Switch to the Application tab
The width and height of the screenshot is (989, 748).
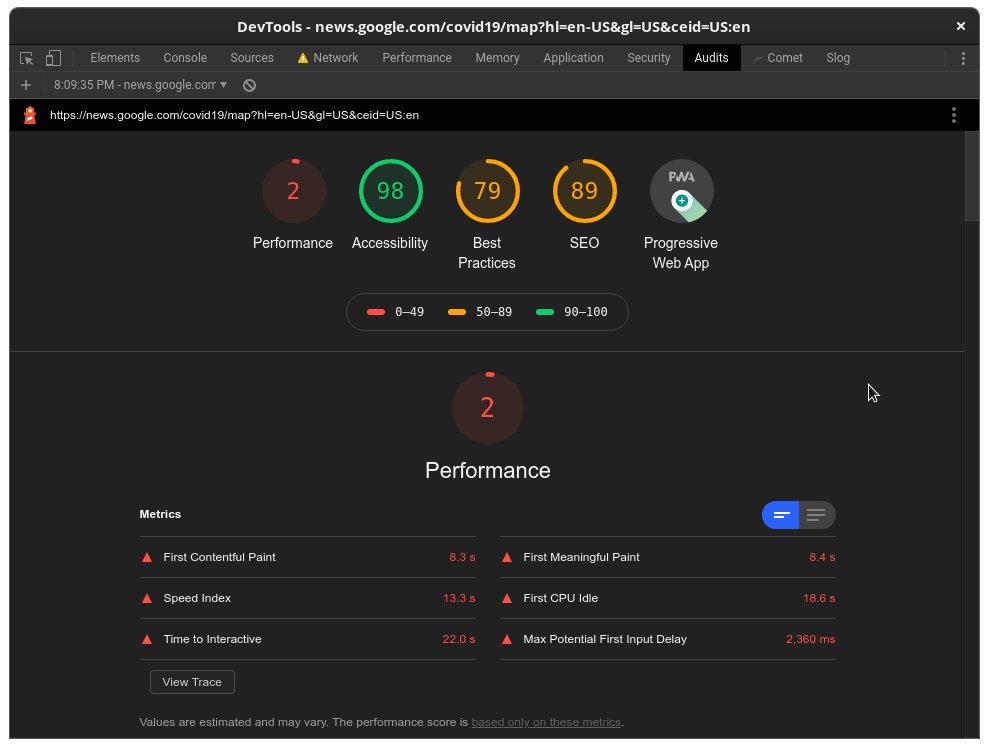(x=573, y=58)
